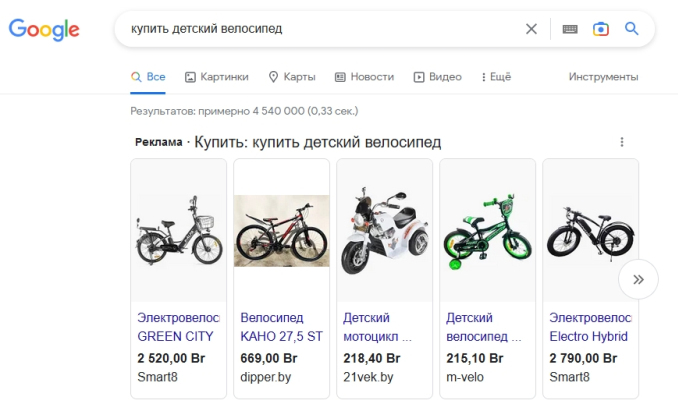
Task: Open ad options three-dot menu
Action: pos(622,142)
